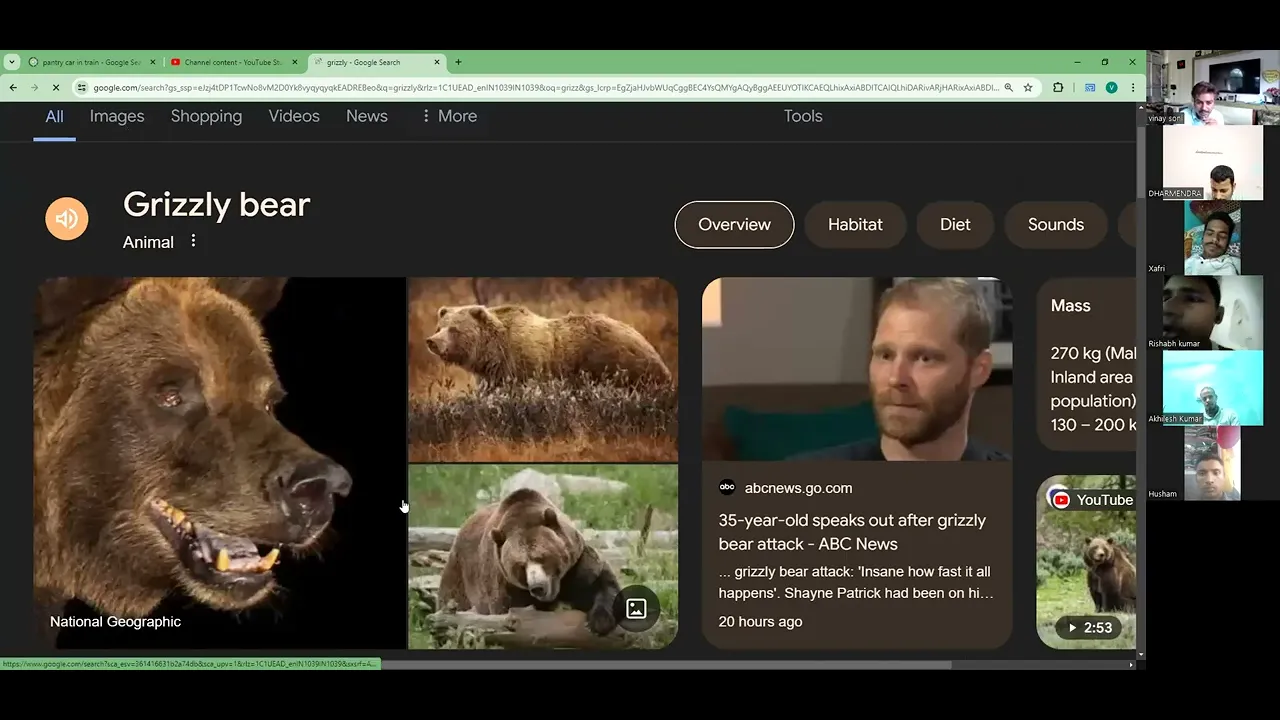The width and height of the screenshot is (1280, 720).
Task: Close the grizzly Google Search tab
Action: [437, 62]
